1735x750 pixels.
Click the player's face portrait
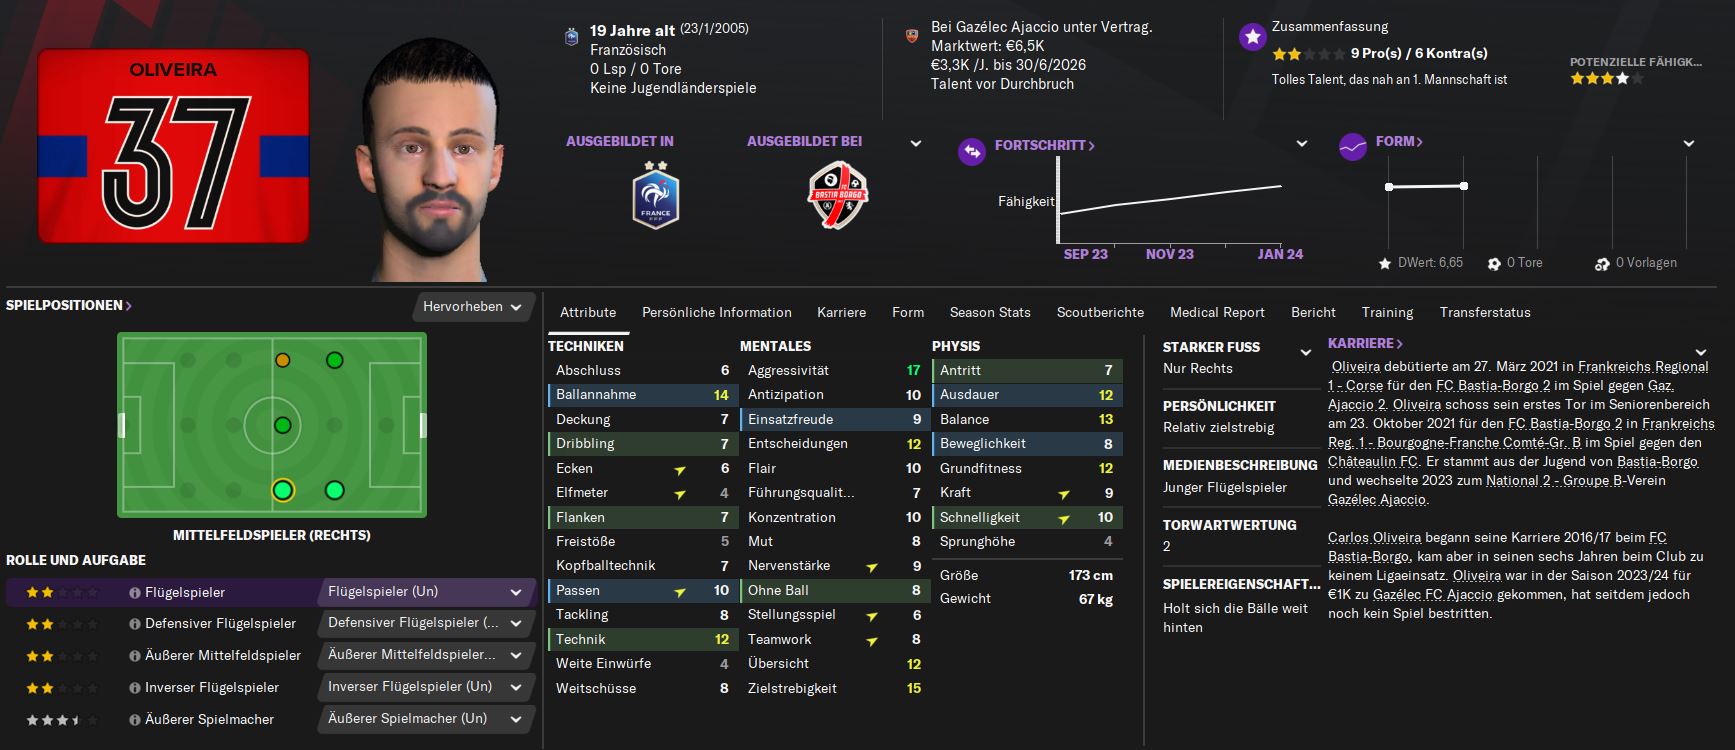[x=432, y=160]
